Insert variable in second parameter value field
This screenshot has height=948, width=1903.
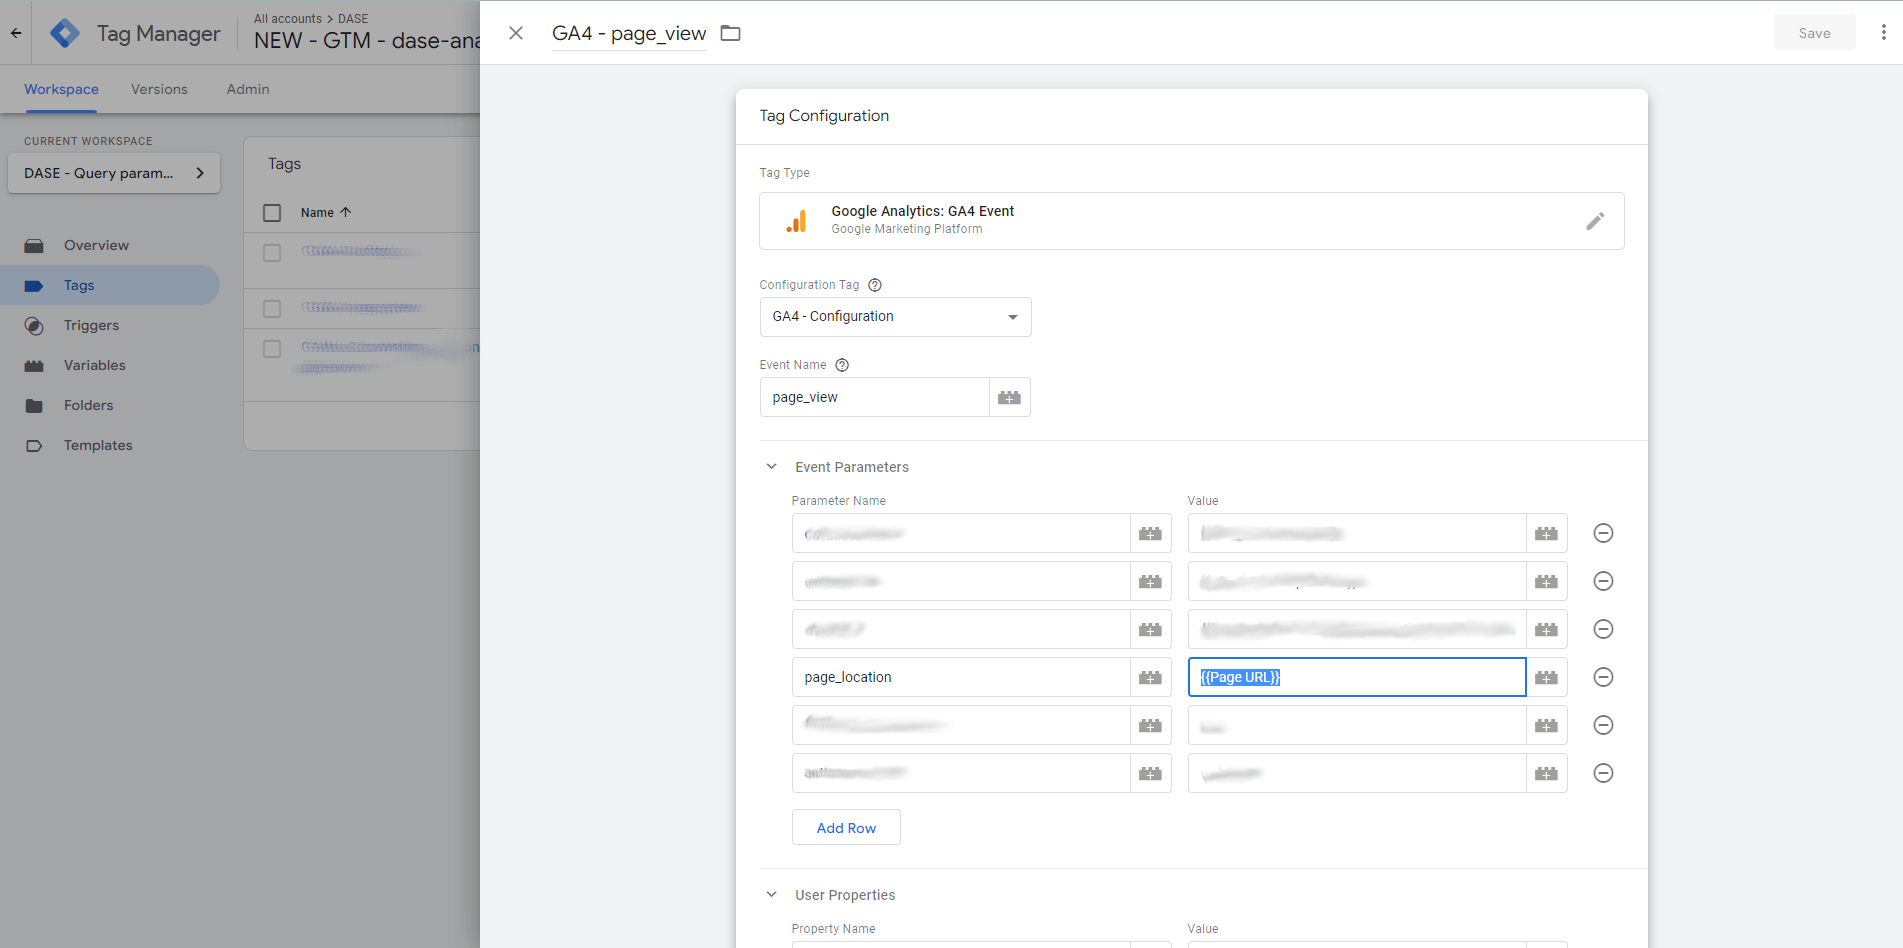click(x=1547, y=581)
